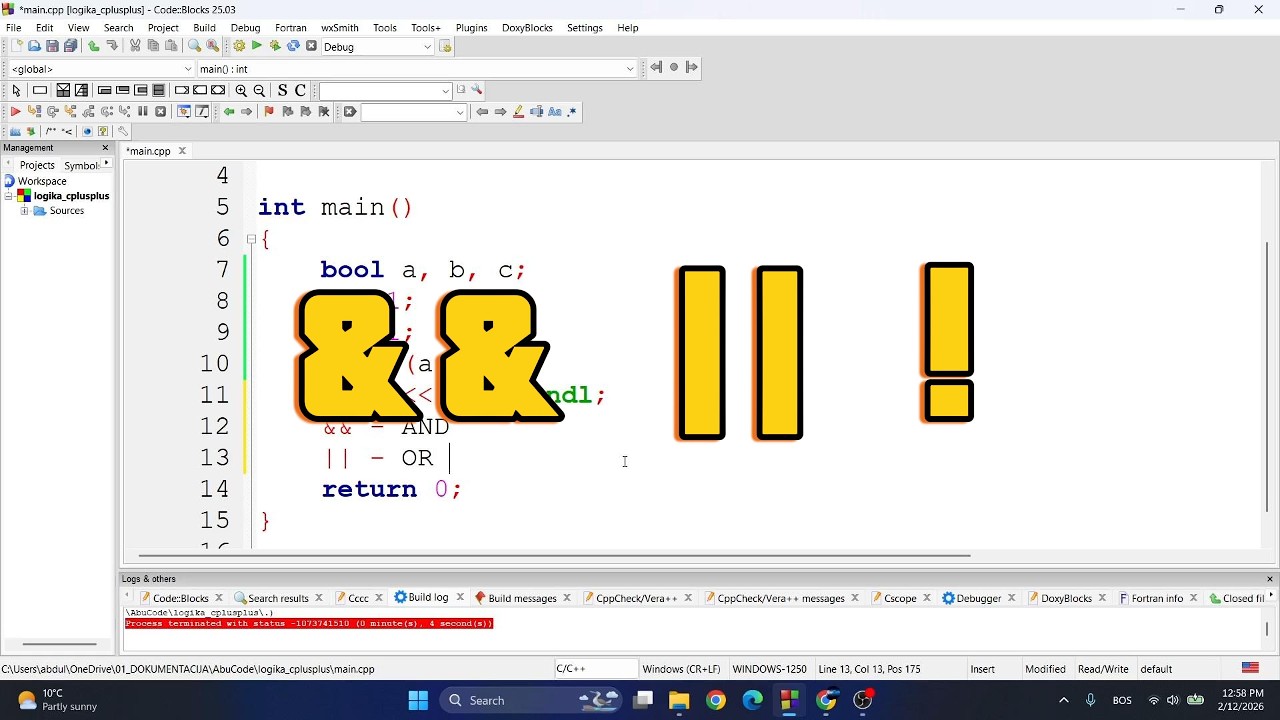
Task: Build the project with the gear icon
Action: point(239,46)
